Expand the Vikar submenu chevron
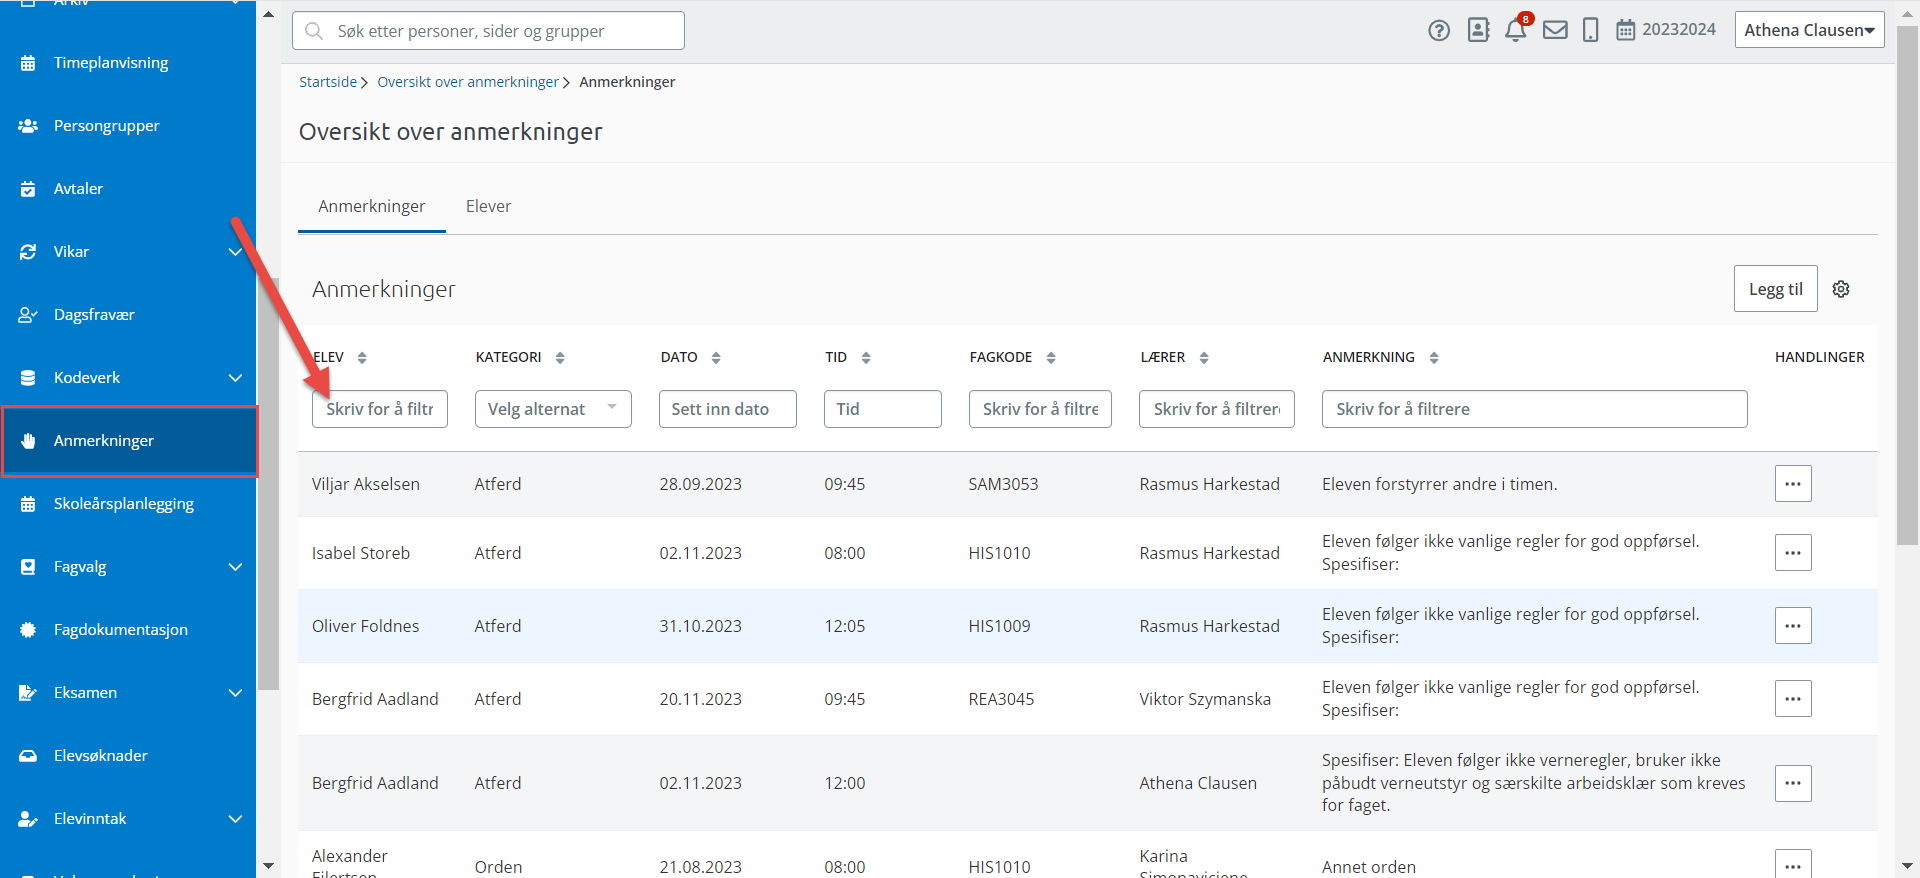Viewport: 1920px width, 878px height. [x=235, y=252]
